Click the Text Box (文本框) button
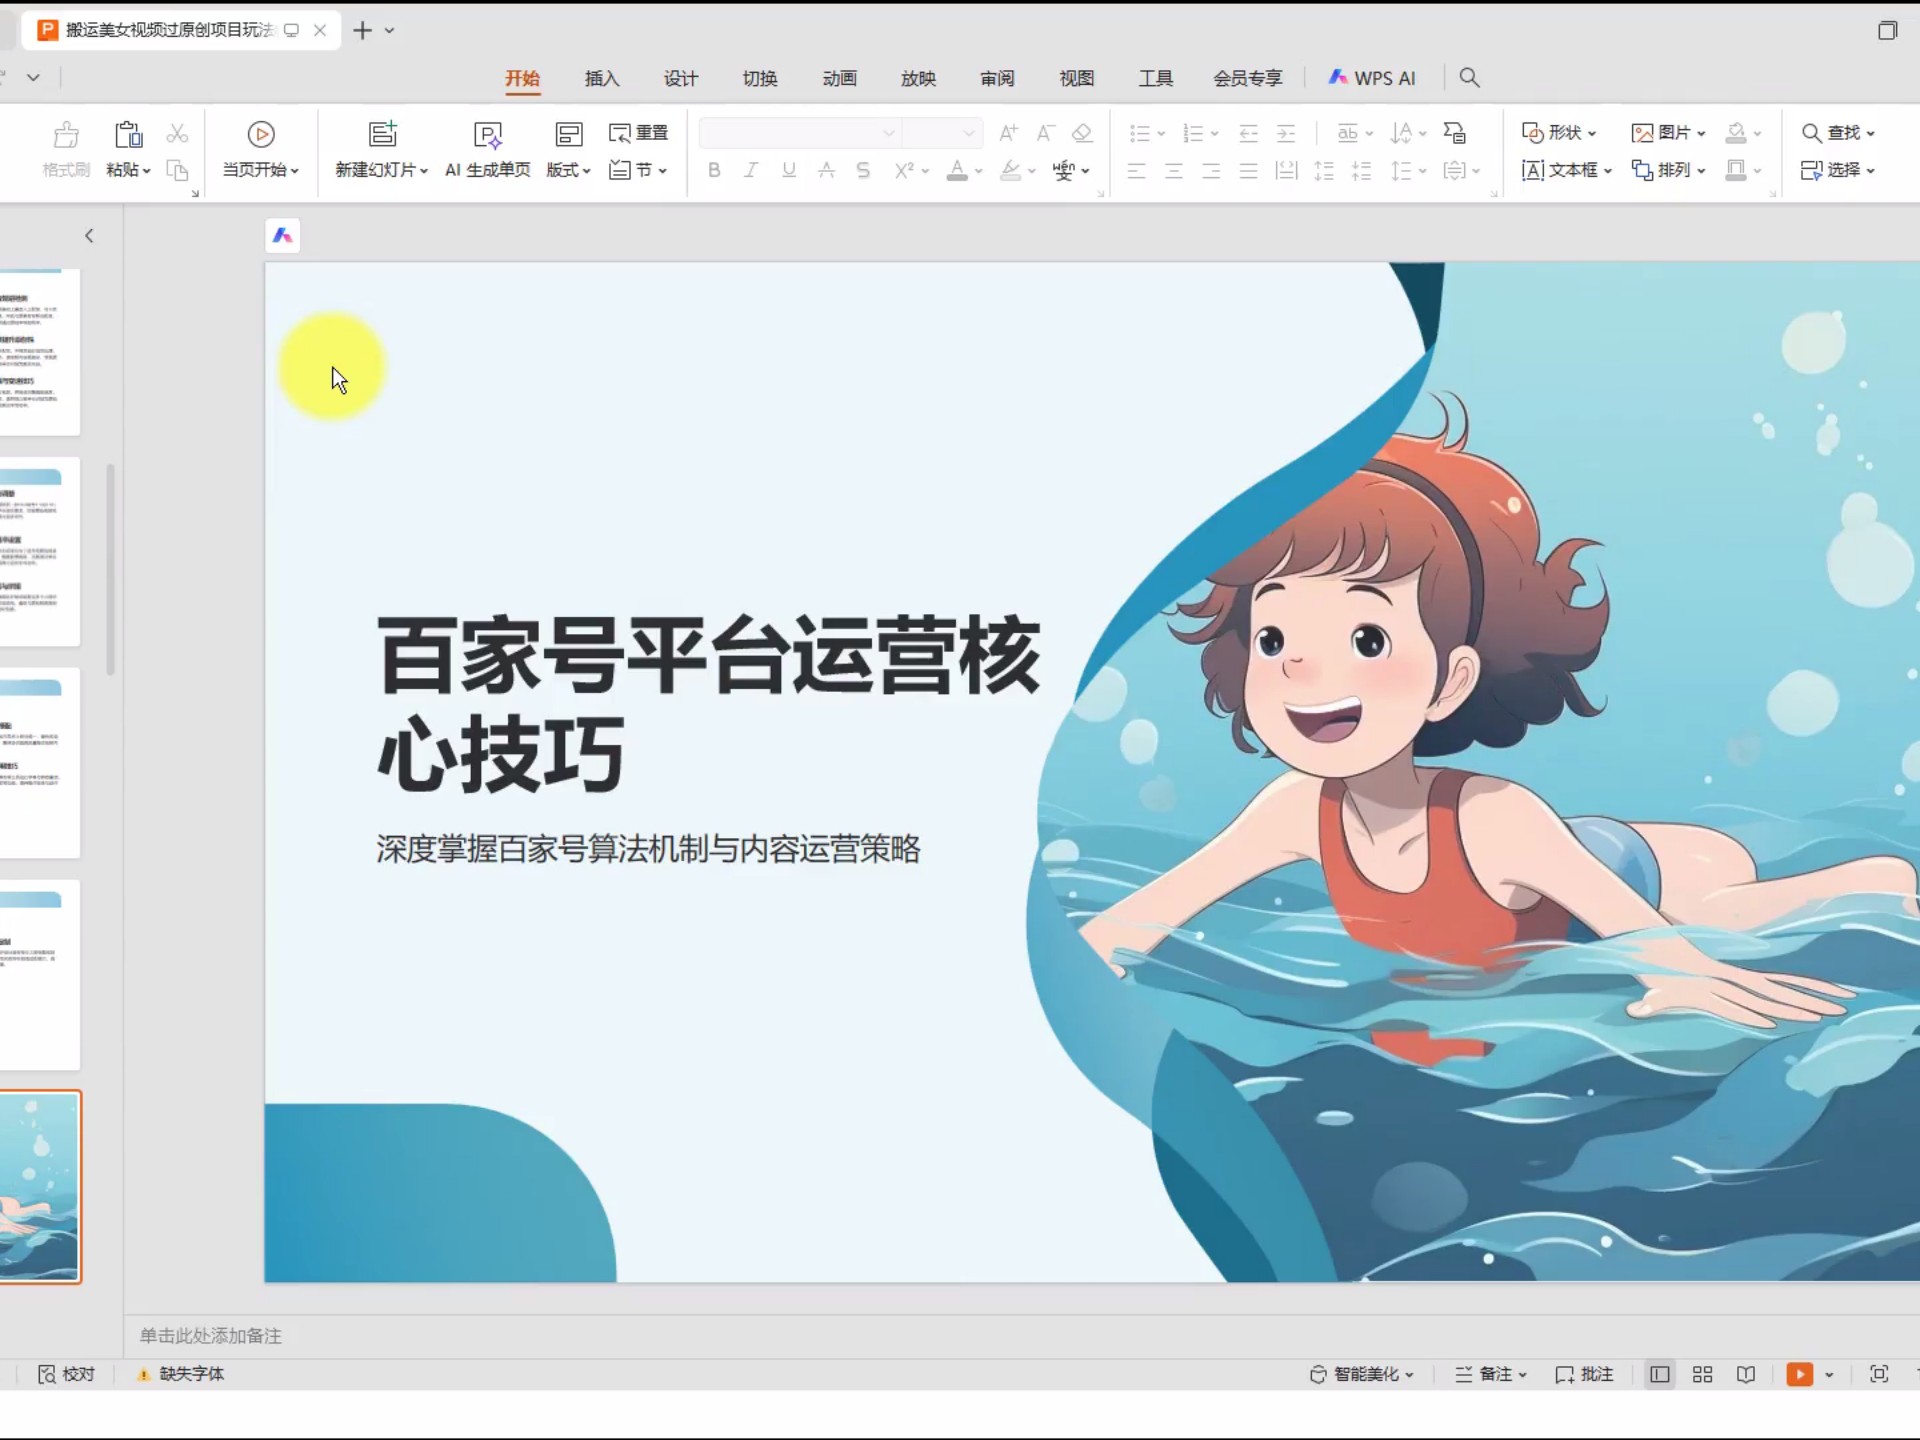Screen dimensions: 1920x1440 [x=1566, y=171]
